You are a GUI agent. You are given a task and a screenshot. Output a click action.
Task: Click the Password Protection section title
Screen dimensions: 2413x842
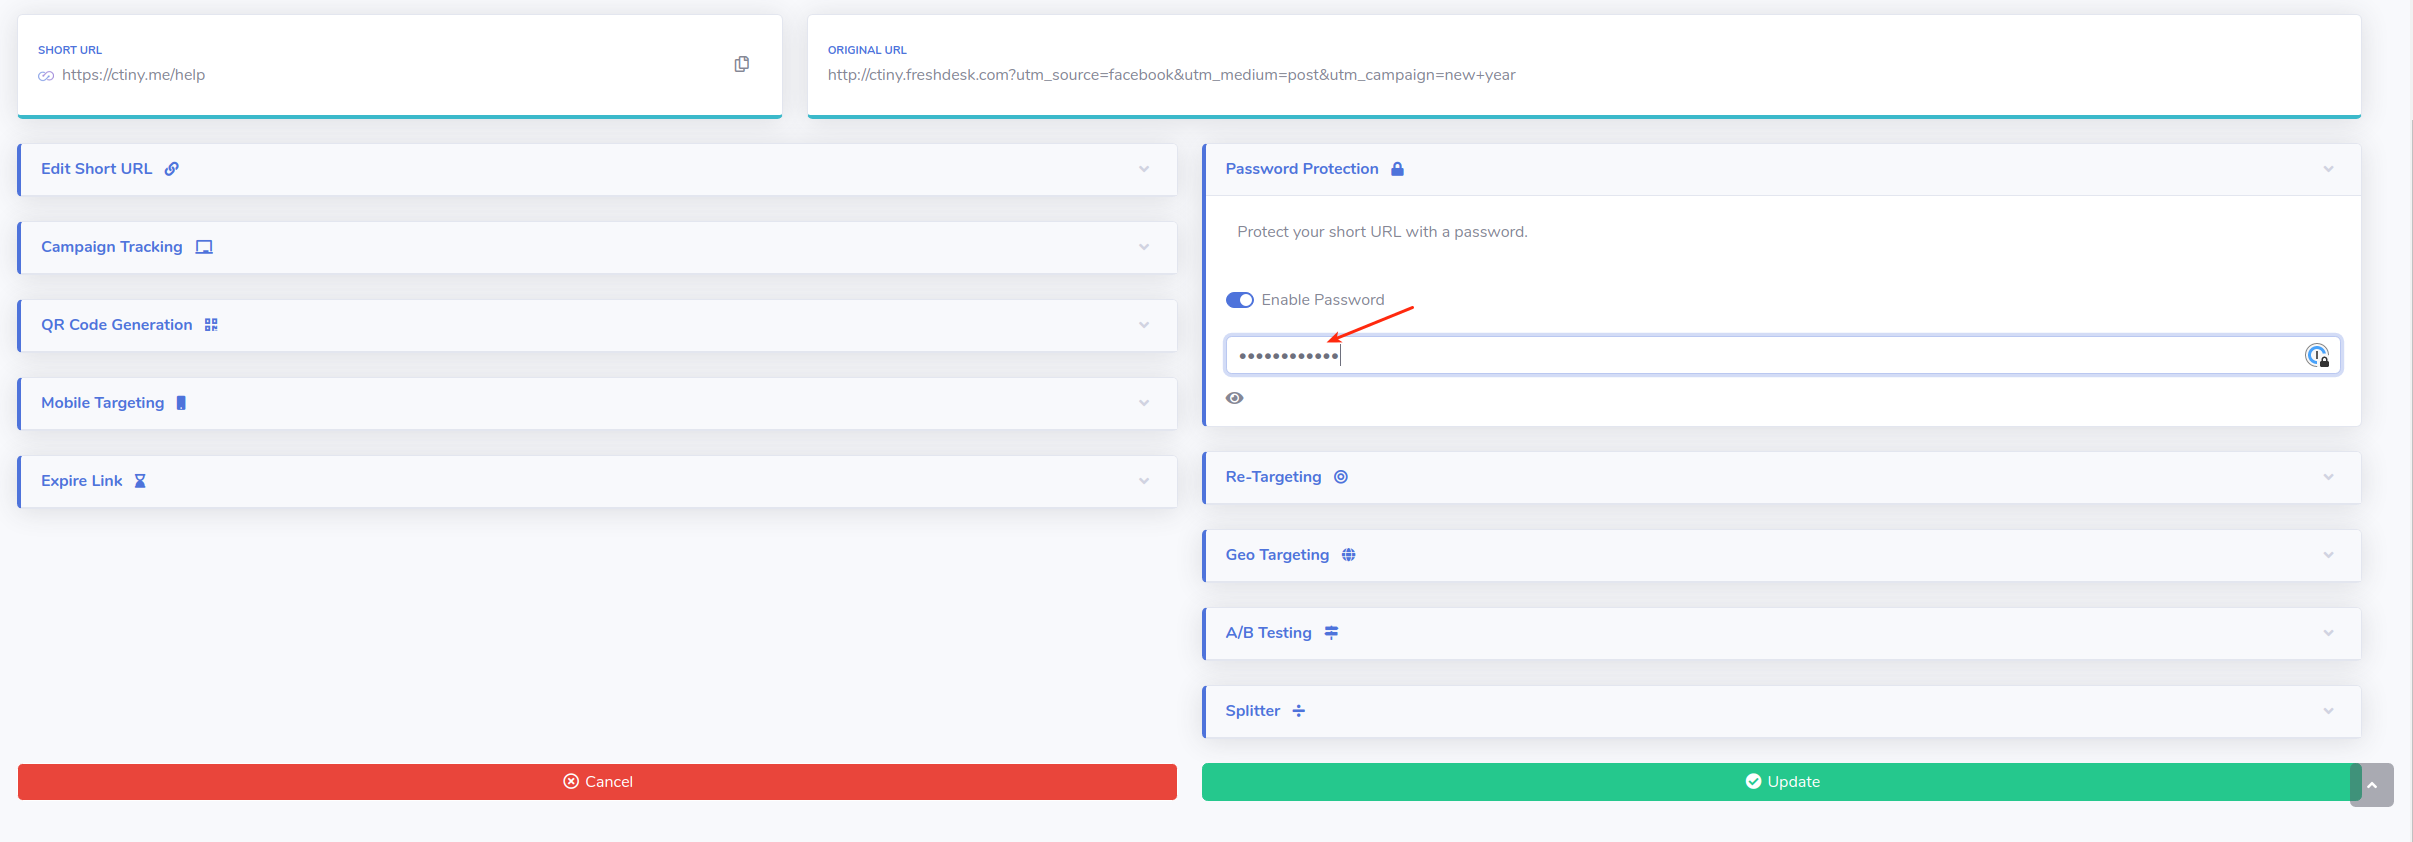(x=1302, y=169)
